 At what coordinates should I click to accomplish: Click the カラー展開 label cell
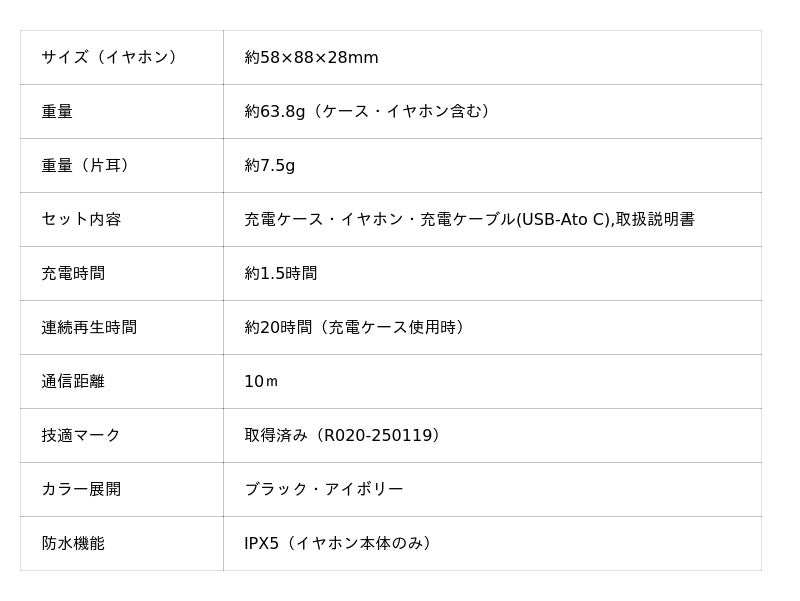tap(81, 490)
